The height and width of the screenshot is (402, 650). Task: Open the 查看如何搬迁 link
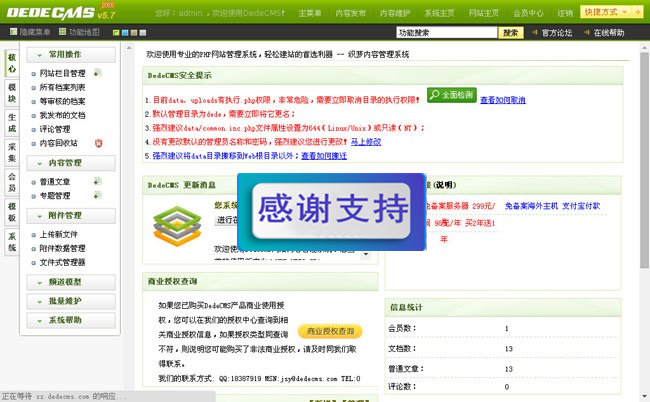(324, 156)
